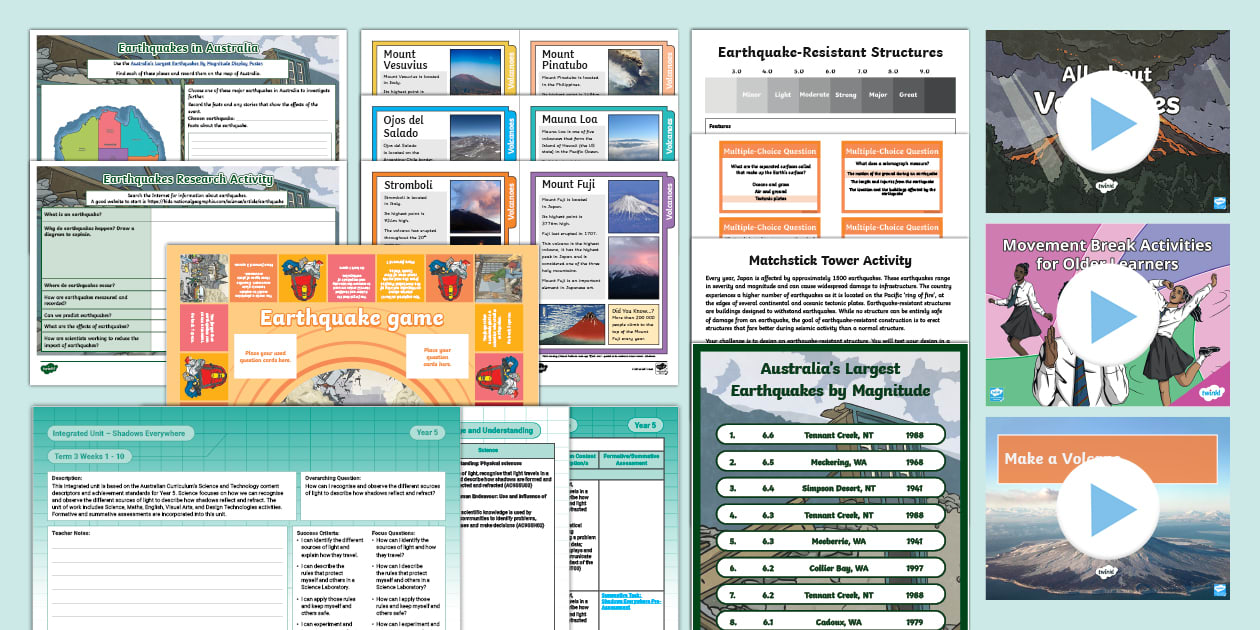Click the Twinkl bird icon on Make a Volcano thumbnail
The image size is (1260, 630).
click(x=1219, y=590)
